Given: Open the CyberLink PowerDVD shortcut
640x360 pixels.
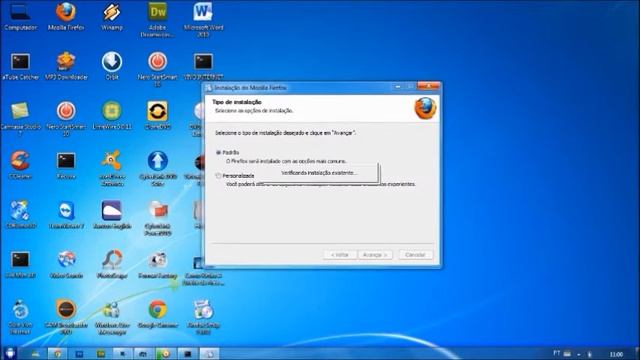Looking at the screenshot, I should point(157,218).
